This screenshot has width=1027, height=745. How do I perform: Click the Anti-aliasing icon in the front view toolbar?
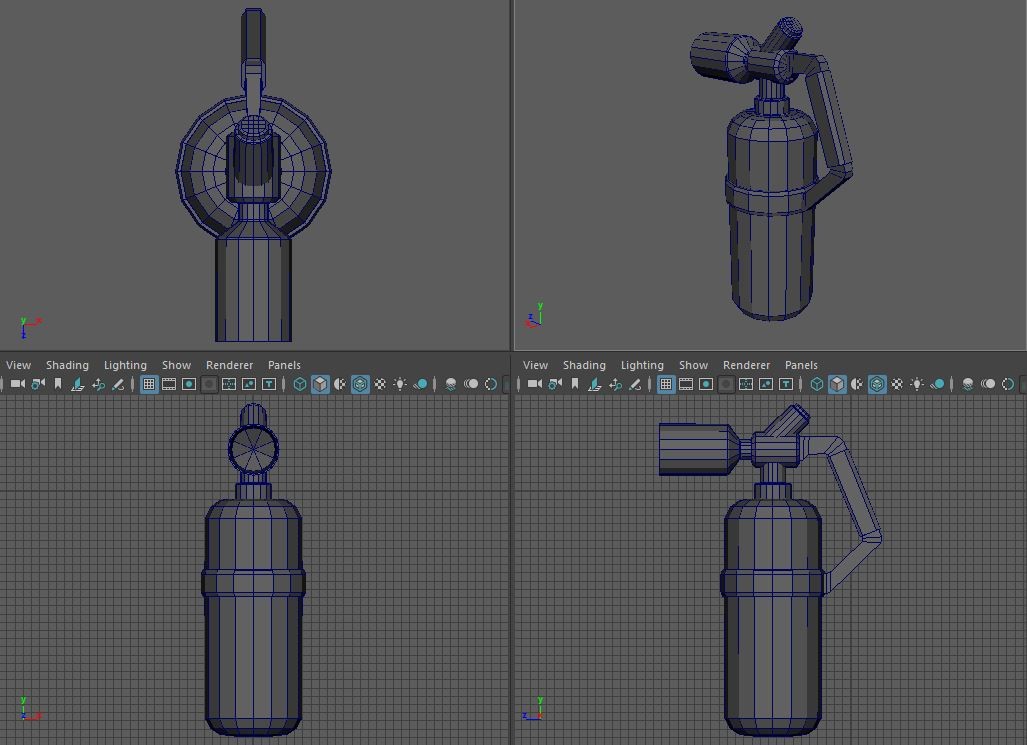[491, 384]
